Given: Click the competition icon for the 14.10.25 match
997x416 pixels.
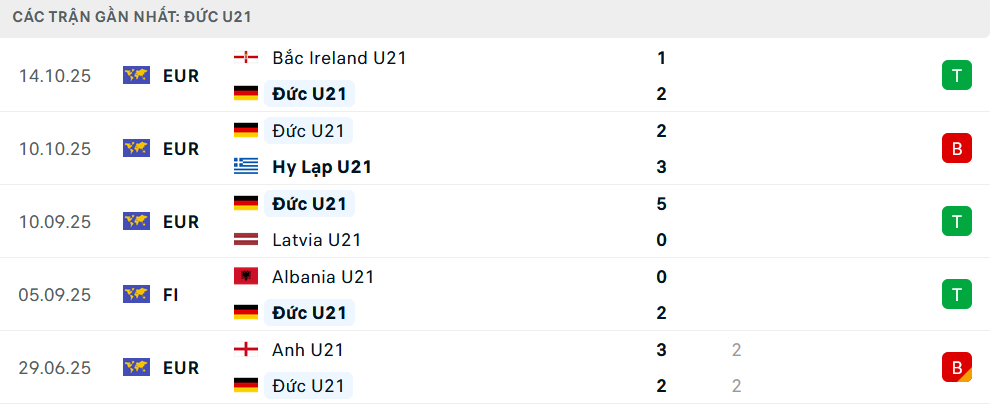Looking at the screenshot, I should pos(136,76).
